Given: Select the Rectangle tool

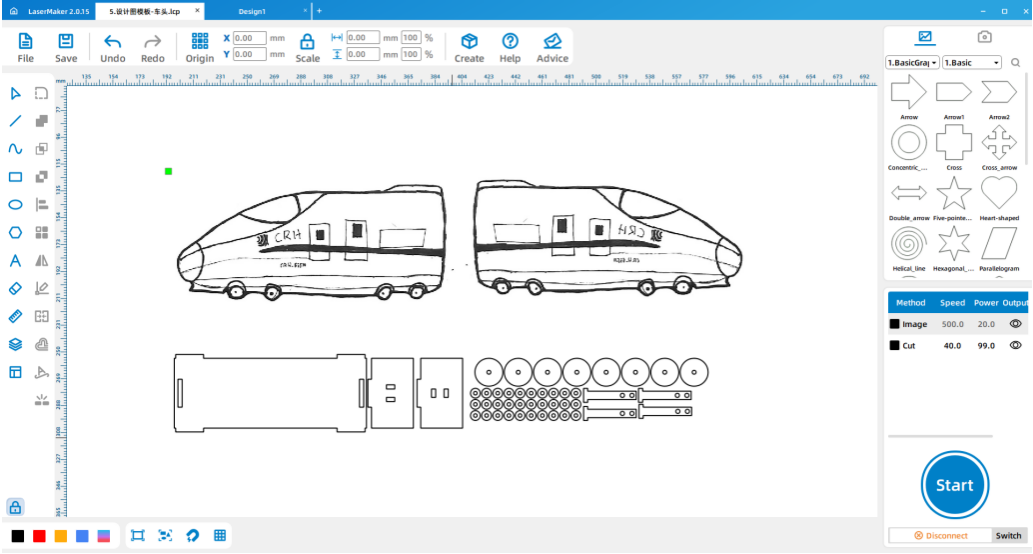Looking at the screenshot, I should [x=15, y=177].
